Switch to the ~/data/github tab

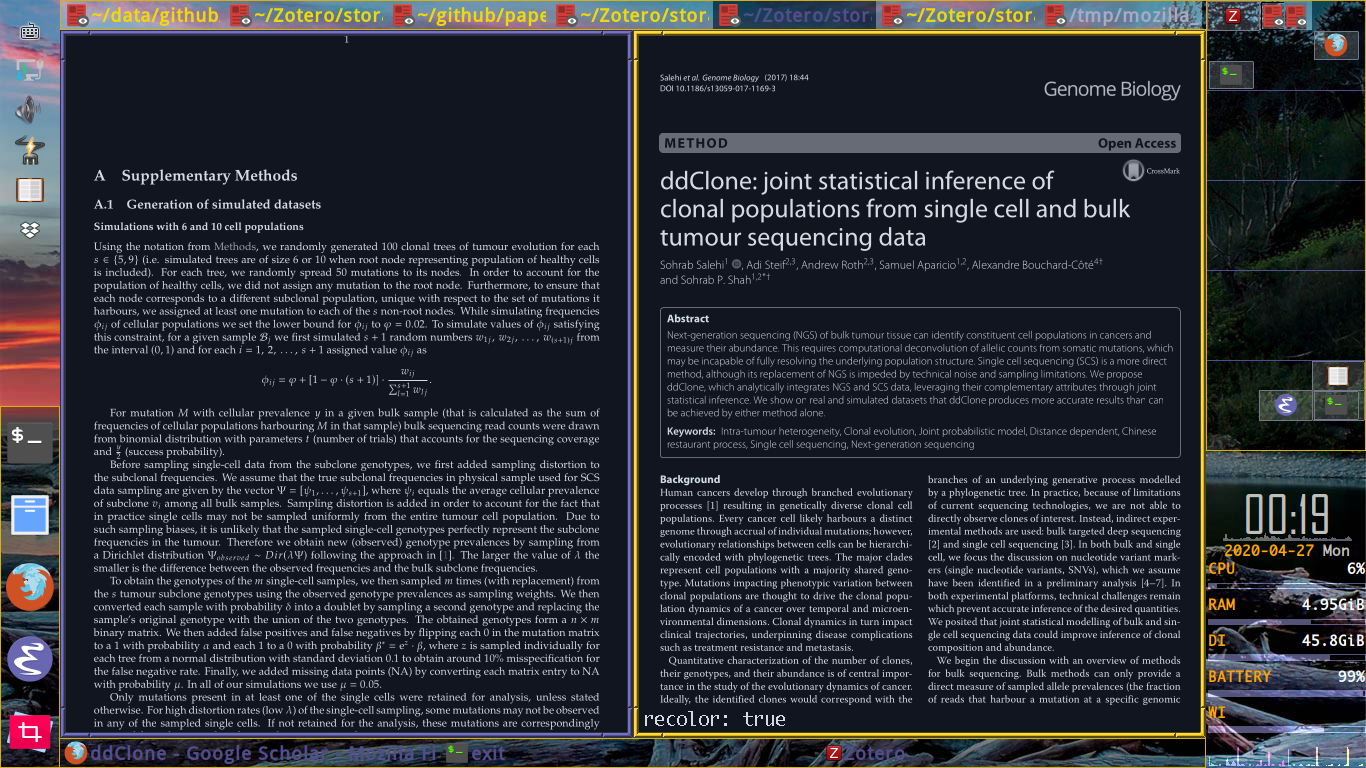141,15
